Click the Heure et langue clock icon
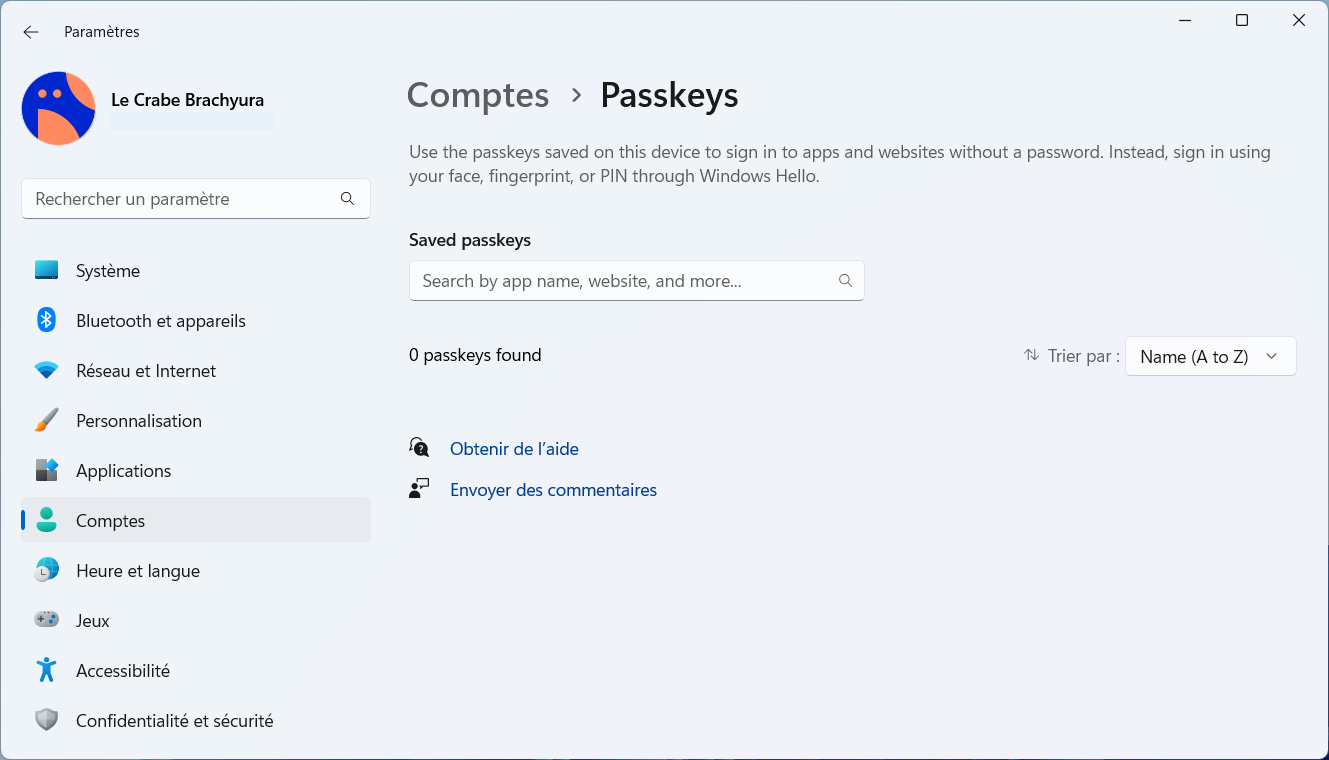 [46, 570]
